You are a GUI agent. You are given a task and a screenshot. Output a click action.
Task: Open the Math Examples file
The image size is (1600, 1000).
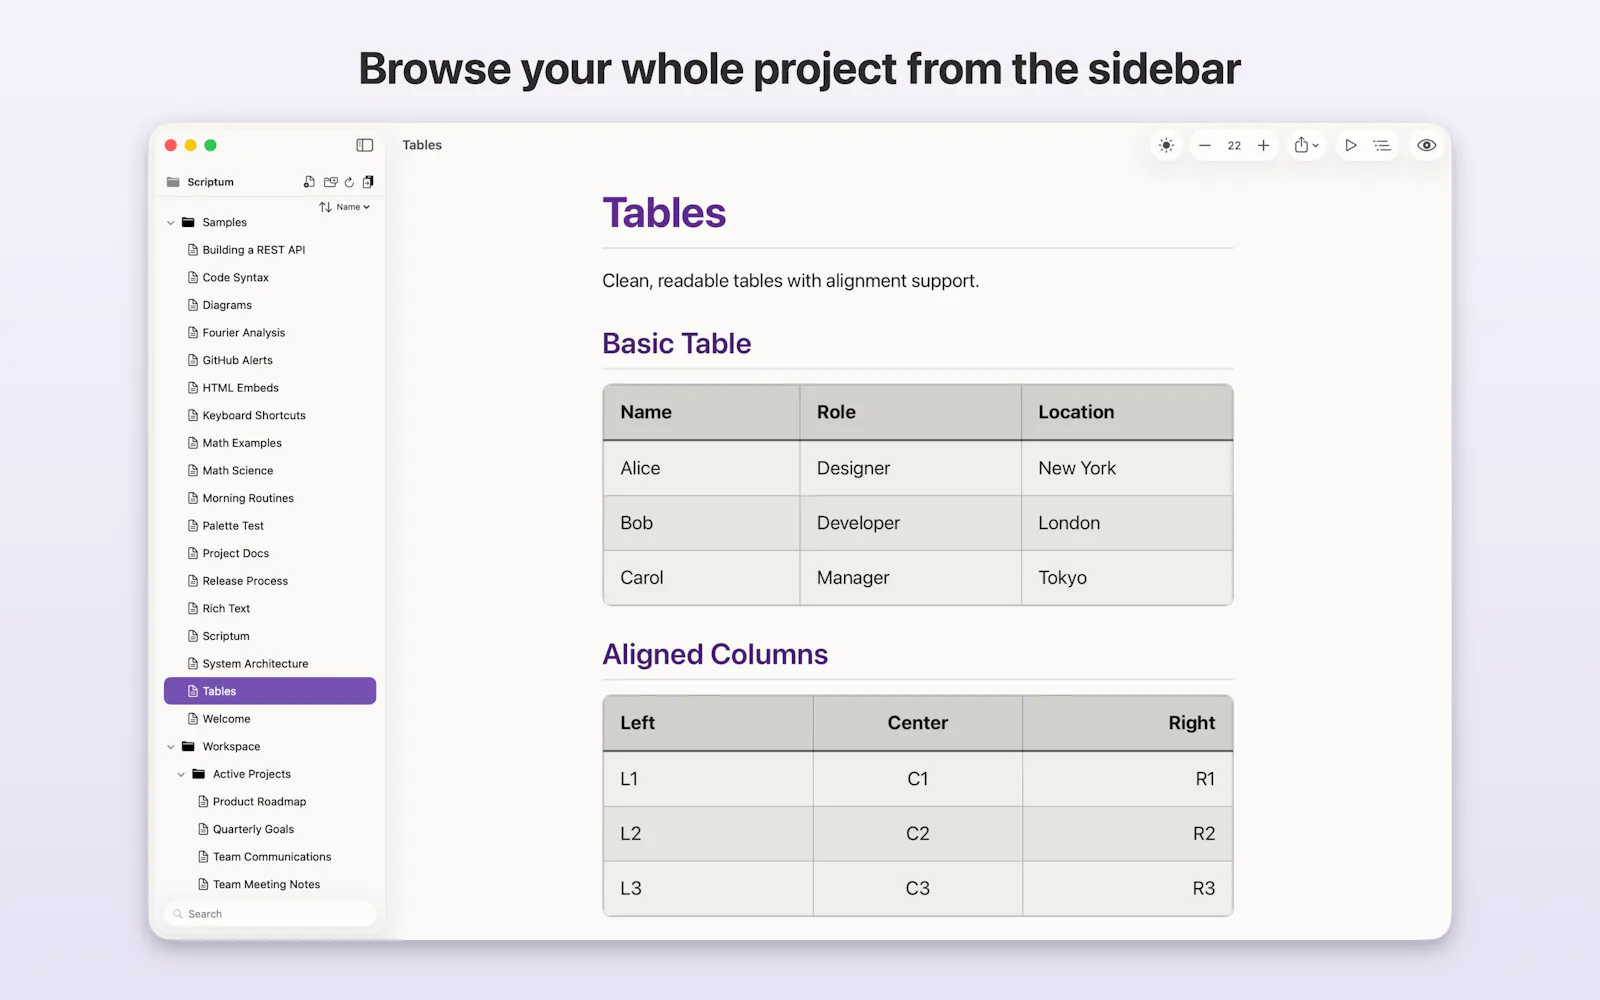(270, 443)
